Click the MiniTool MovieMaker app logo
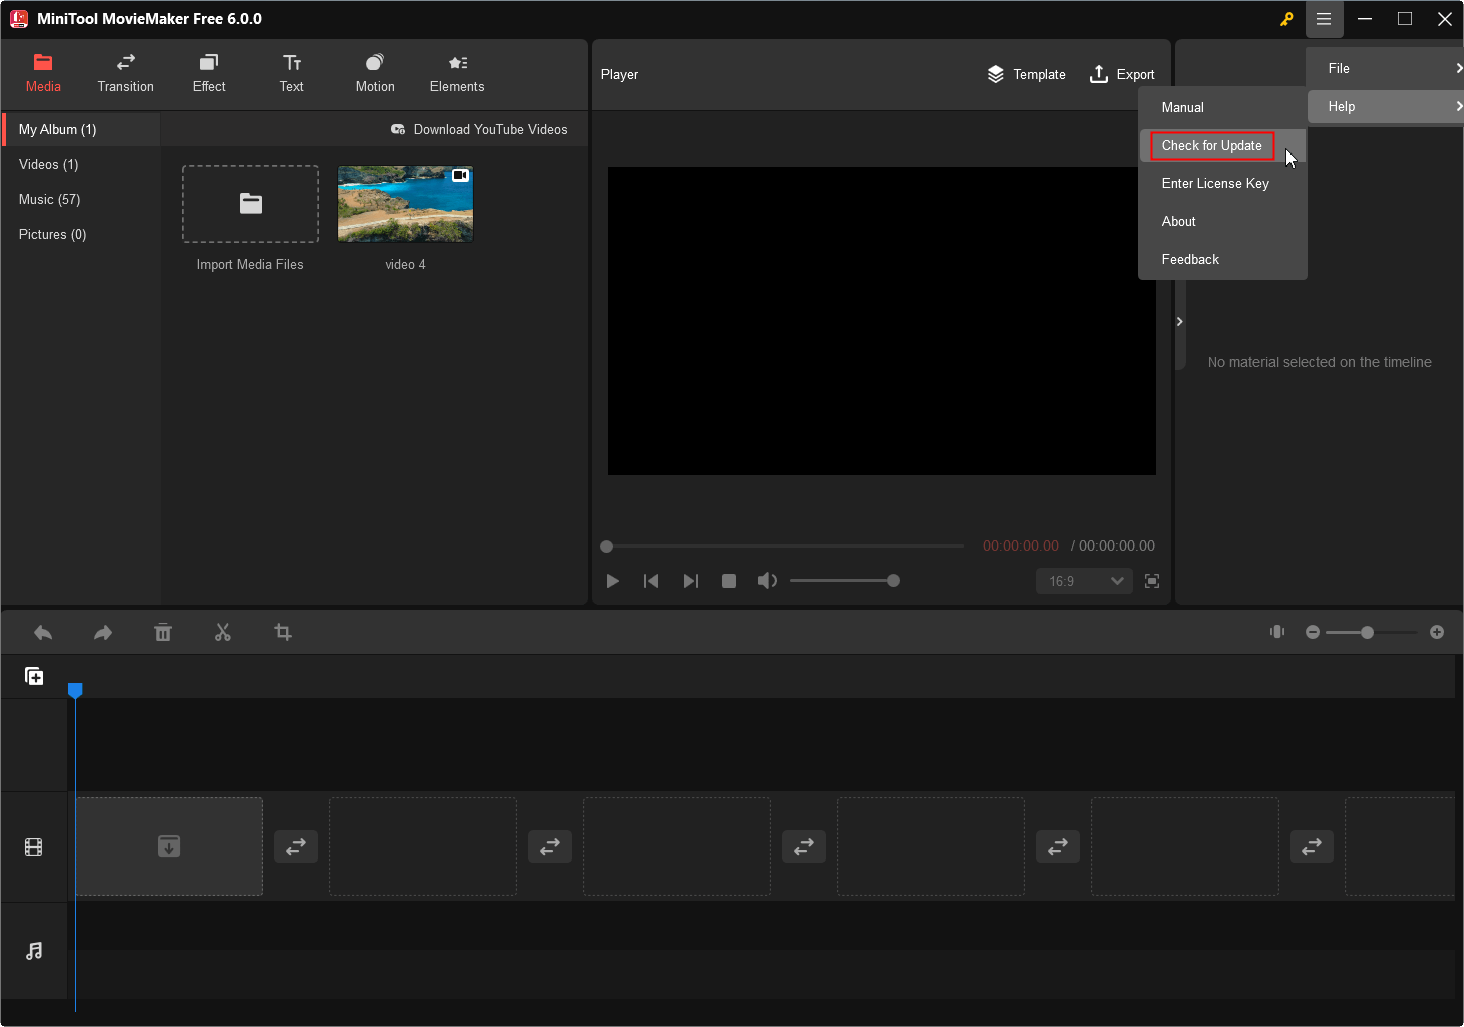1464x1027 pixels. coord(19,19)
